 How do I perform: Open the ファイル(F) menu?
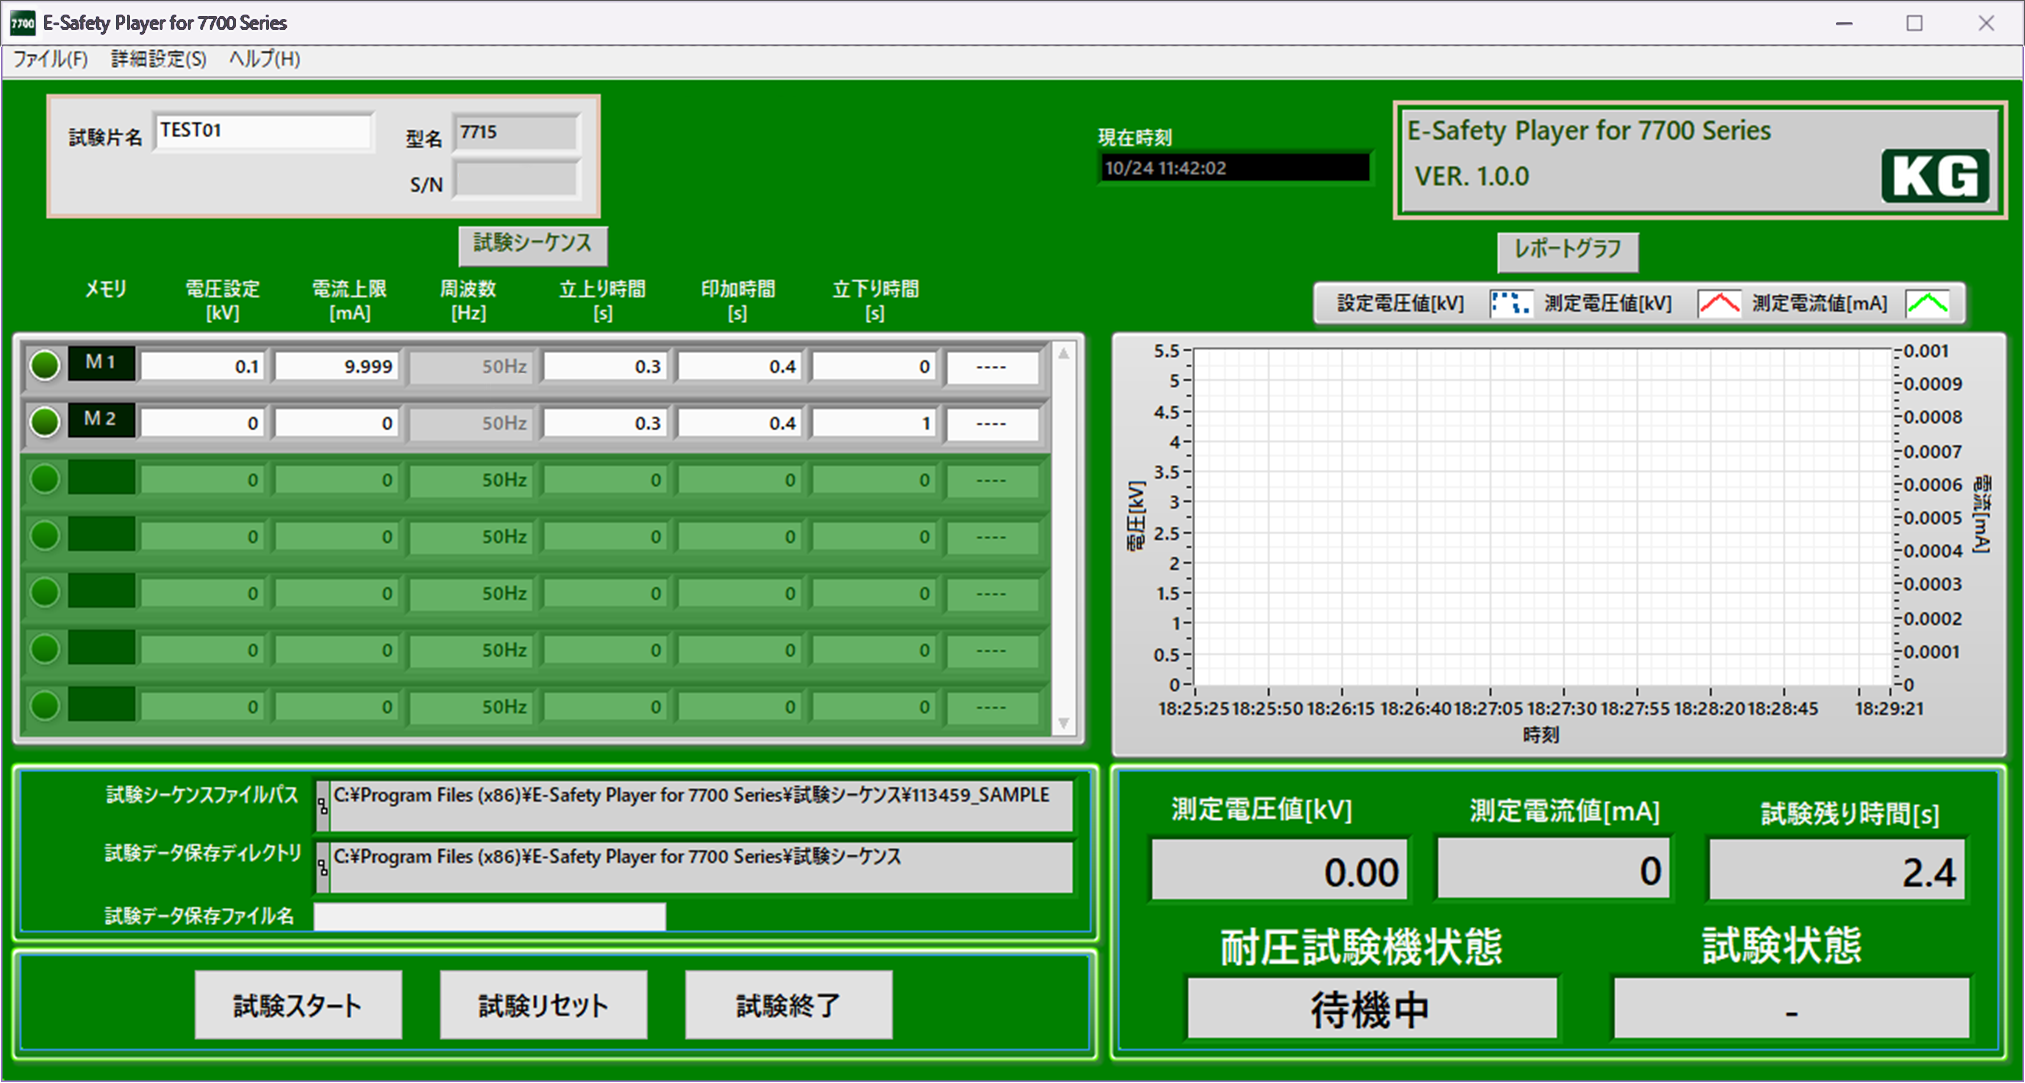coord(50,59)
